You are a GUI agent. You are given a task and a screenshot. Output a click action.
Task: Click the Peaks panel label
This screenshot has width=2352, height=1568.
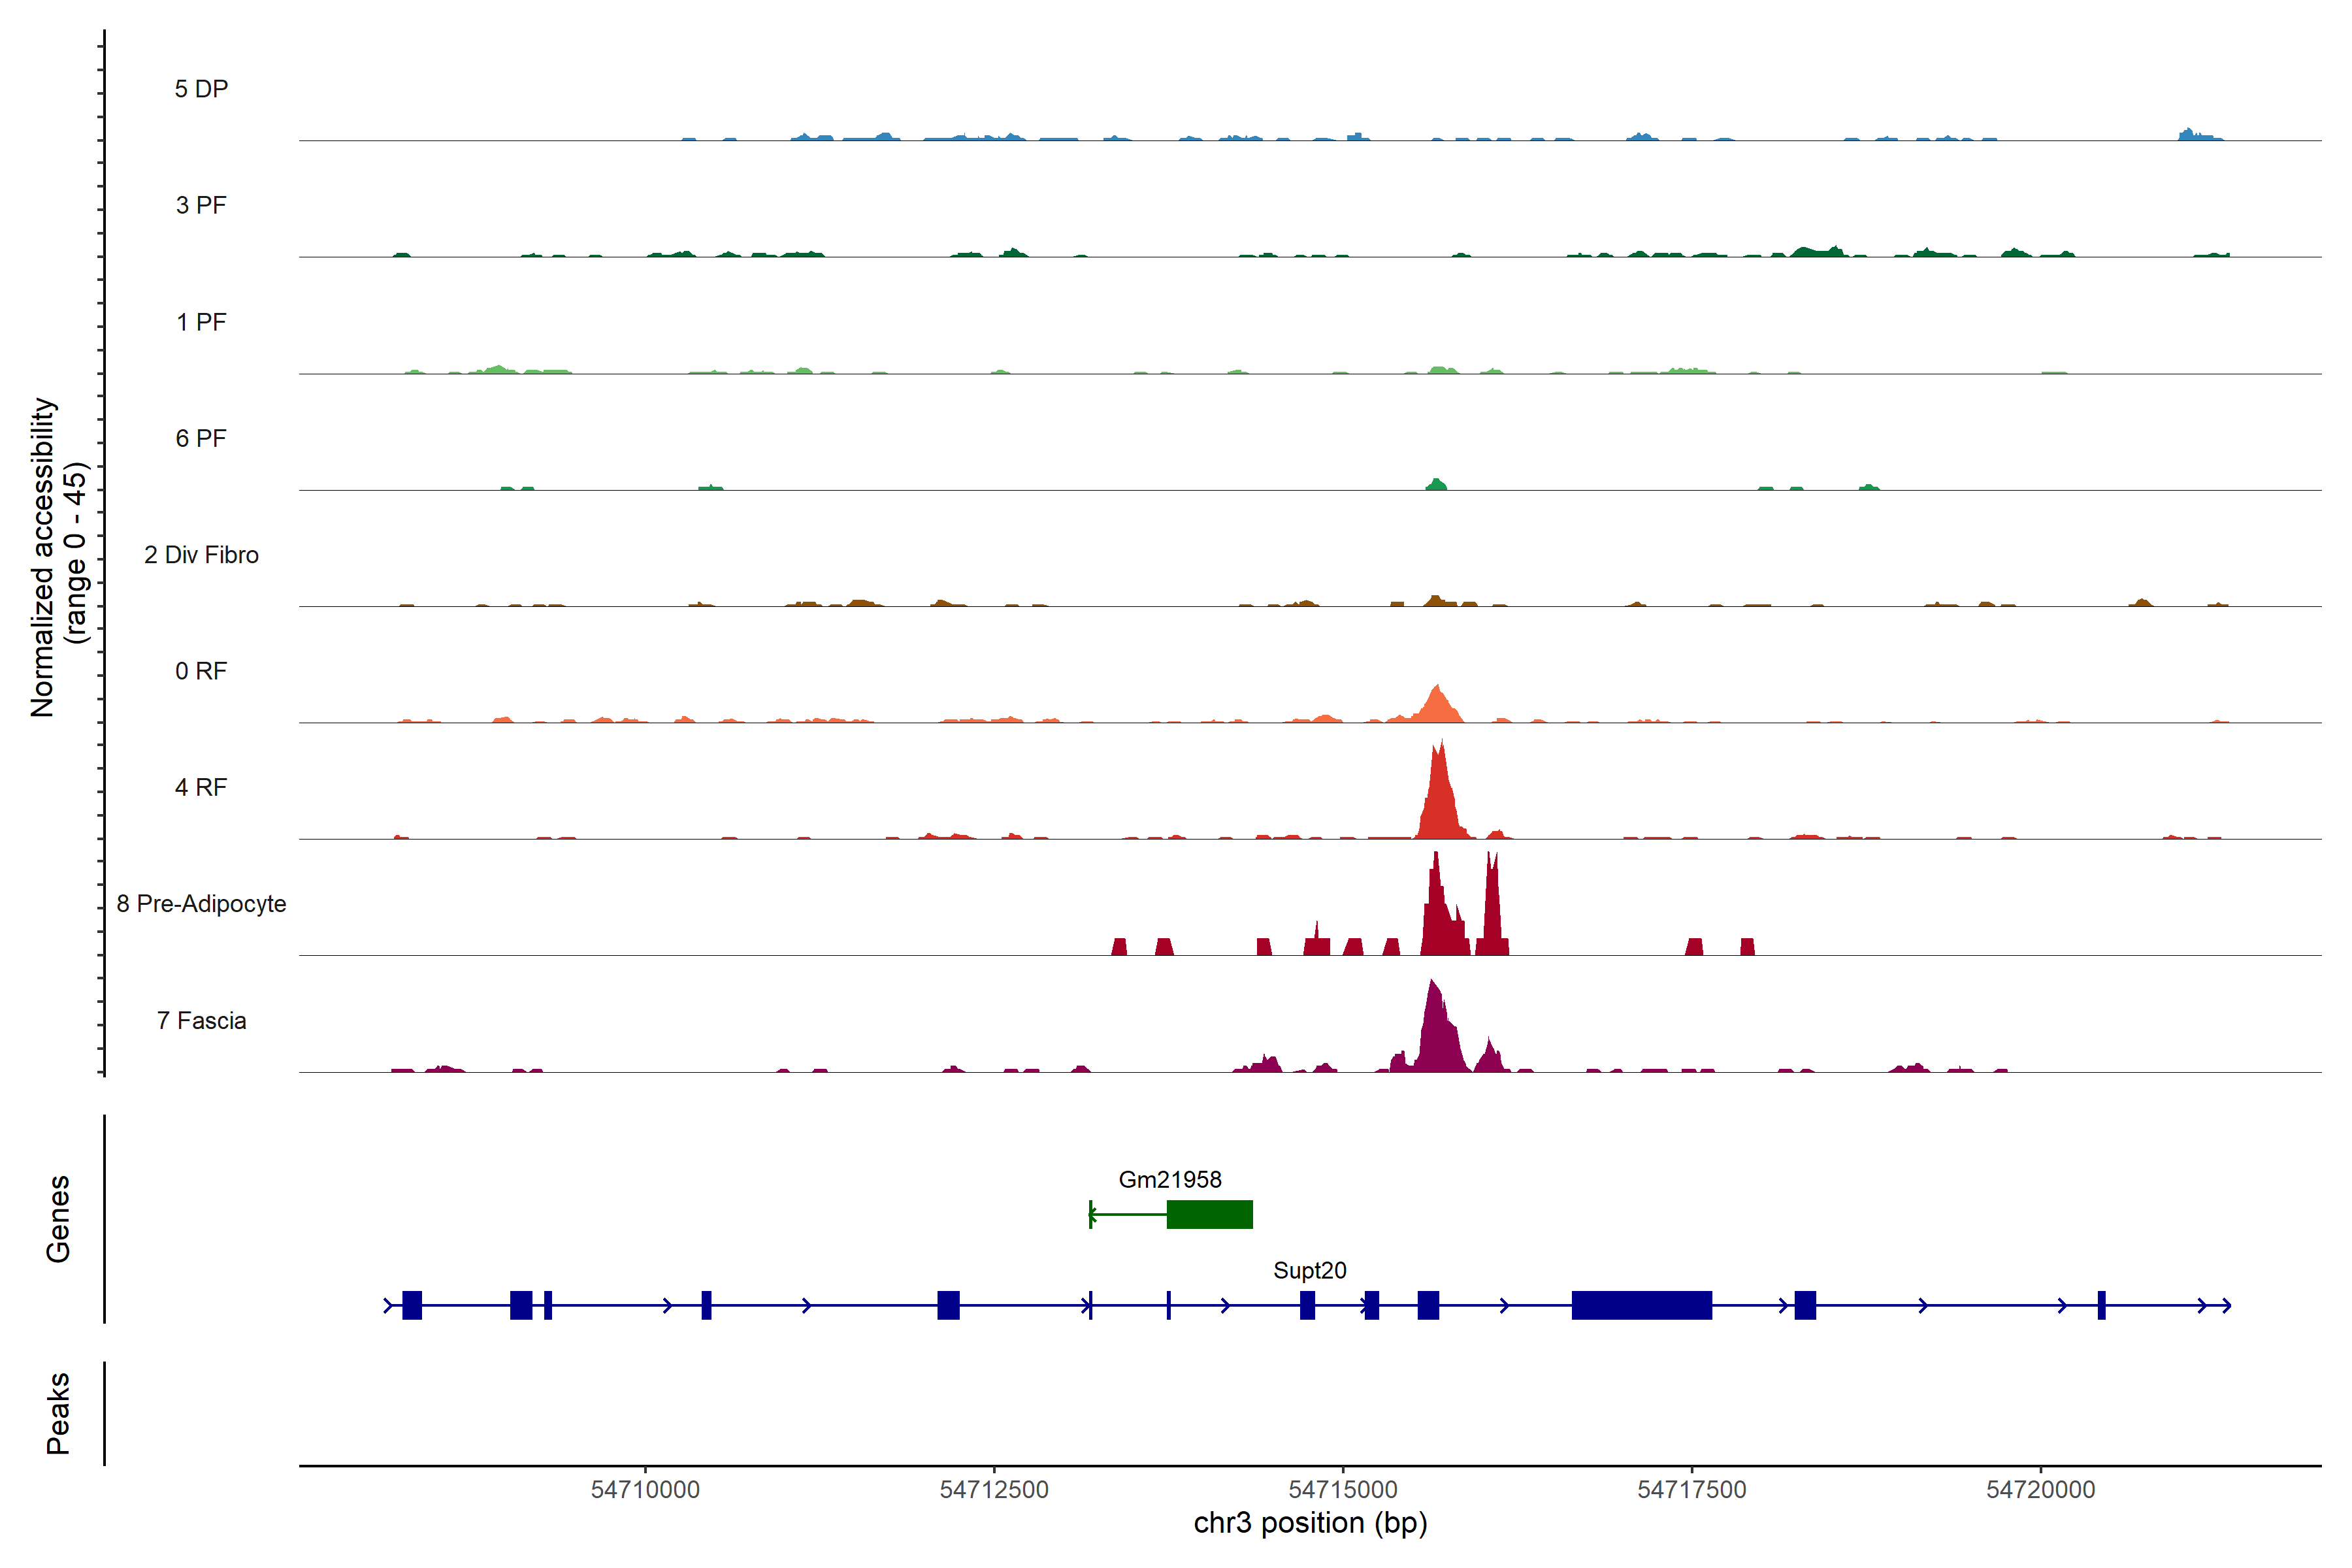(58, 1412)
